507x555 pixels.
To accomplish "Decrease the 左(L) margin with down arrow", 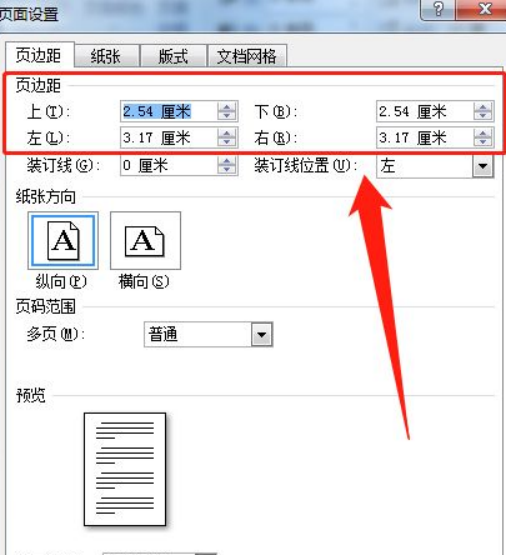I will click(x=227, y=142).
